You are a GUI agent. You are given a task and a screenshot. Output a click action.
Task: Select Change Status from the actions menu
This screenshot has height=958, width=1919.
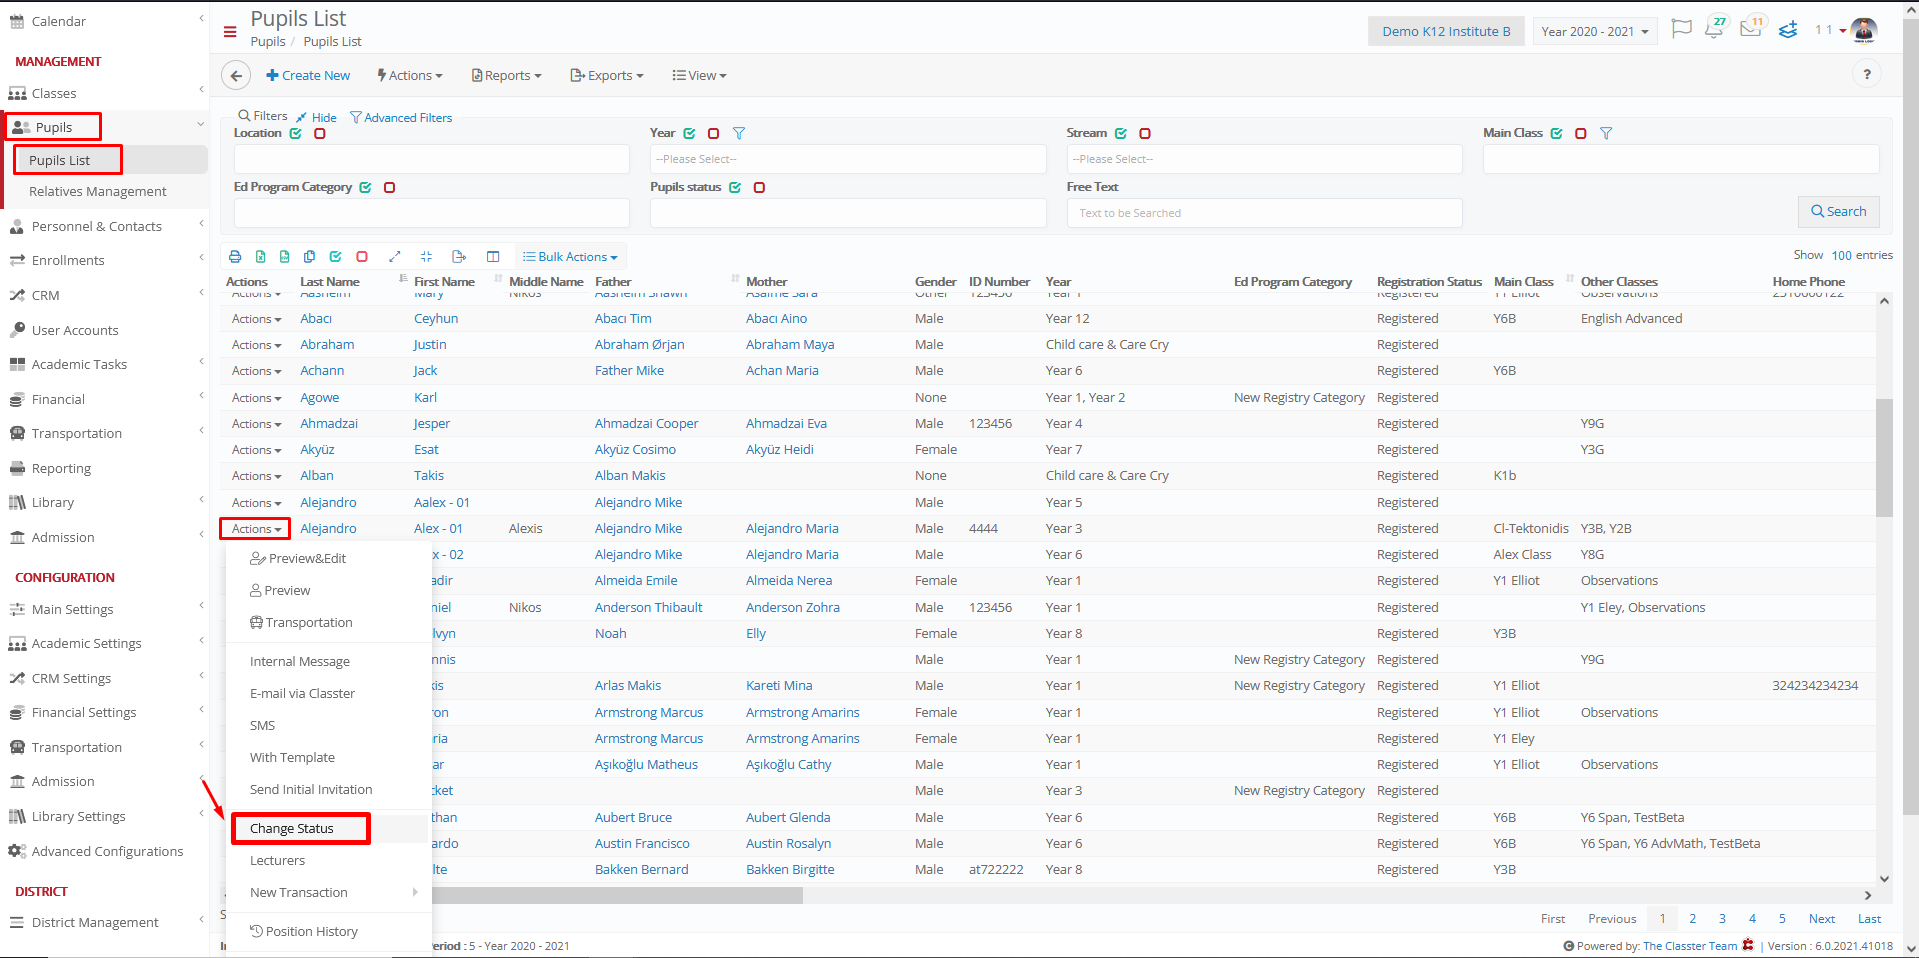(x=292, y=828)
